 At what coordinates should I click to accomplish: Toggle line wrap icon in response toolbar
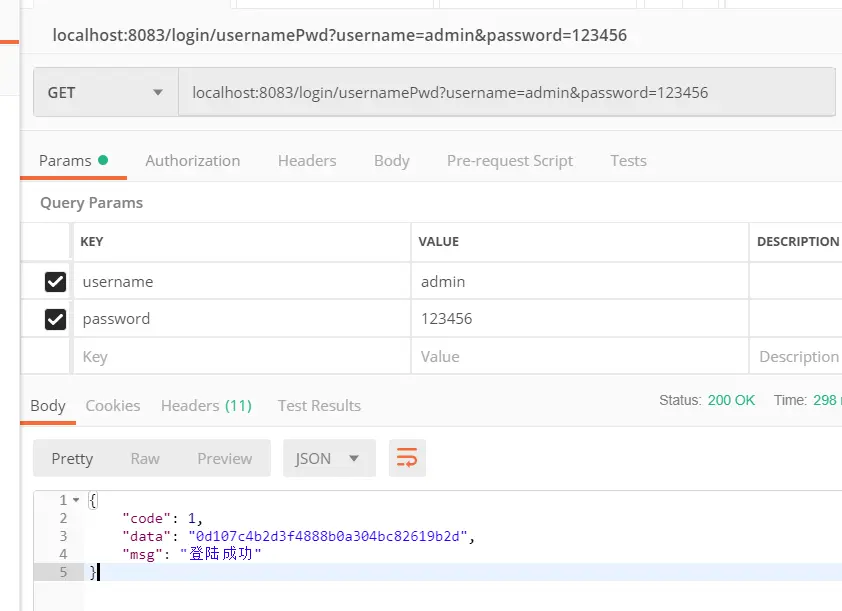(407, 458)
